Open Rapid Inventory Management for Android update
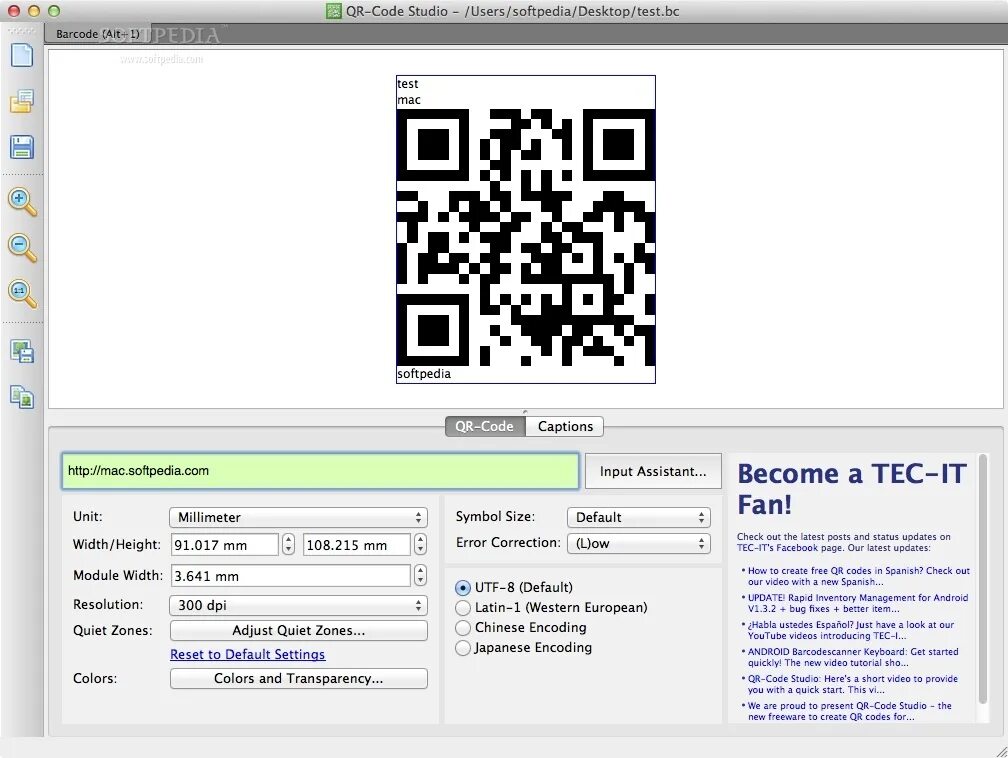 click(858, 603)
